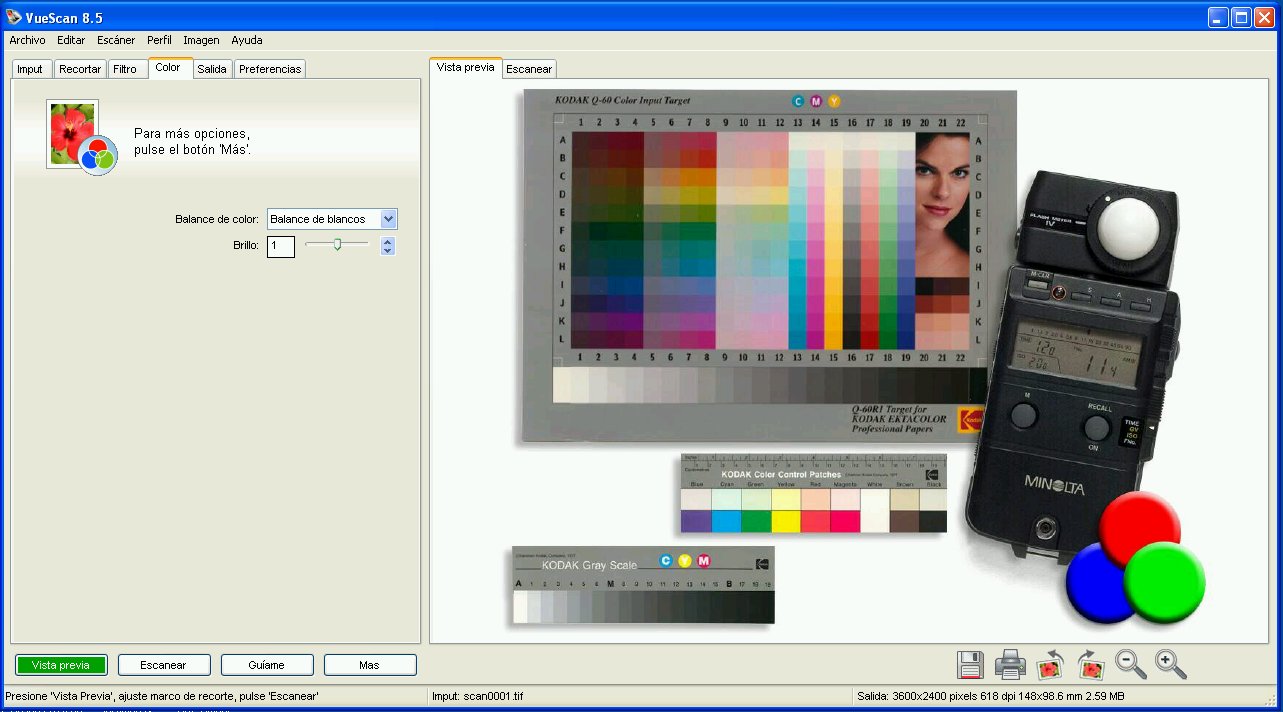
Task: Click the Escanear button at bottom
Action: coord(164,665)
